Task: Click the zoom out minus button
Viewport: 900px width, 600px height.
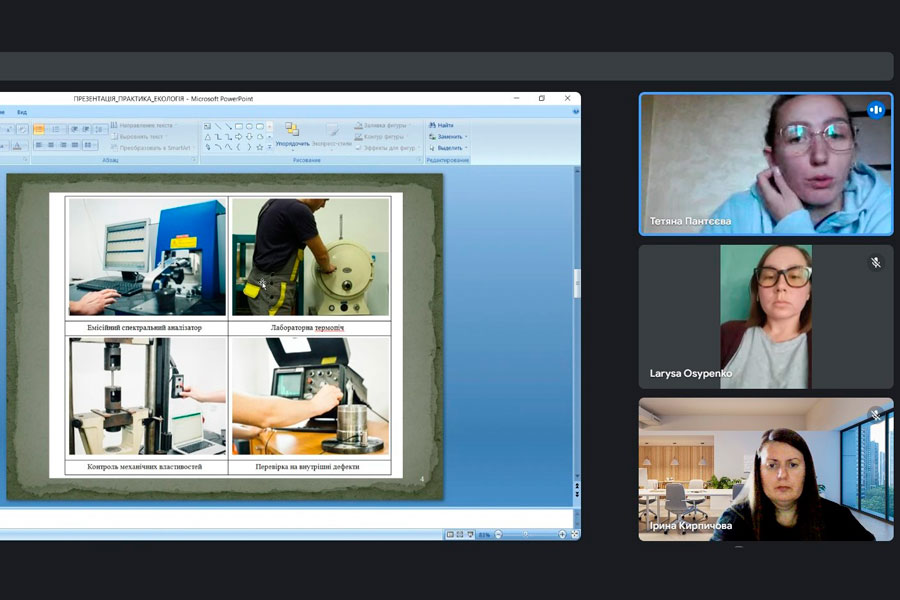Action: click(497, 534)
